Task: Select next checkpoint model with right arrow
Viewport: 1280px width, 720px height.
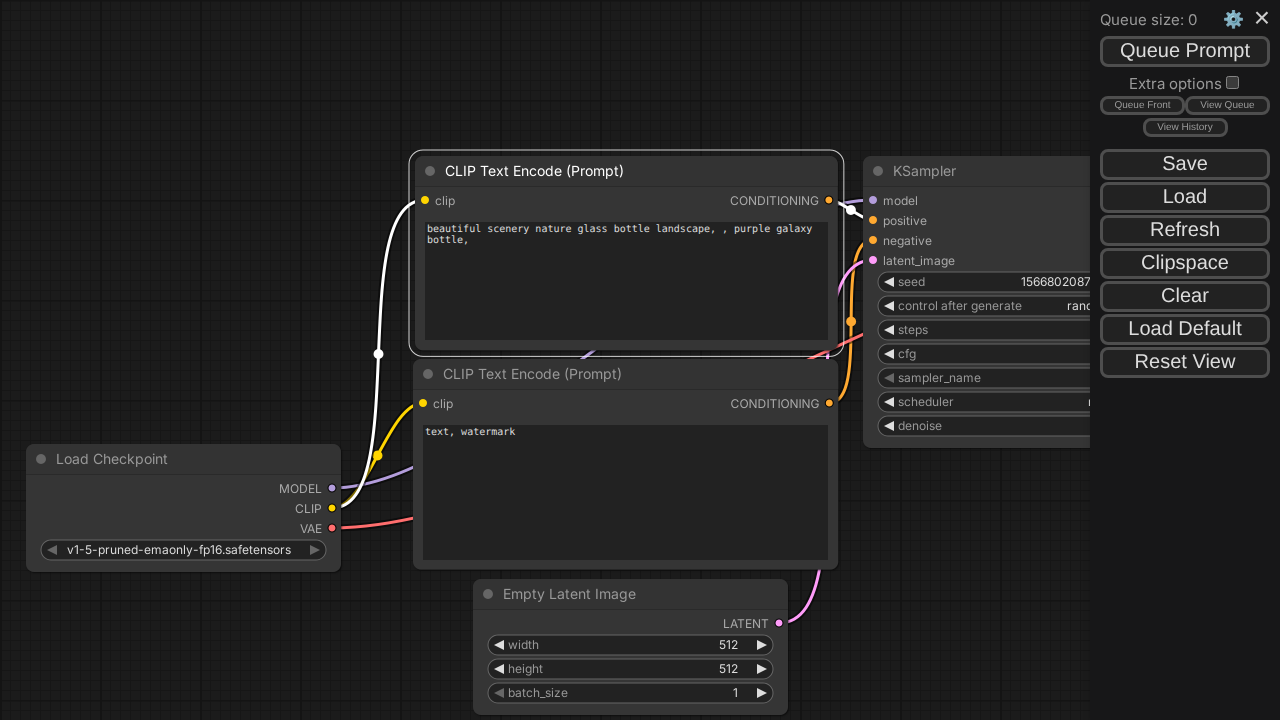Action: click(314, 550)
